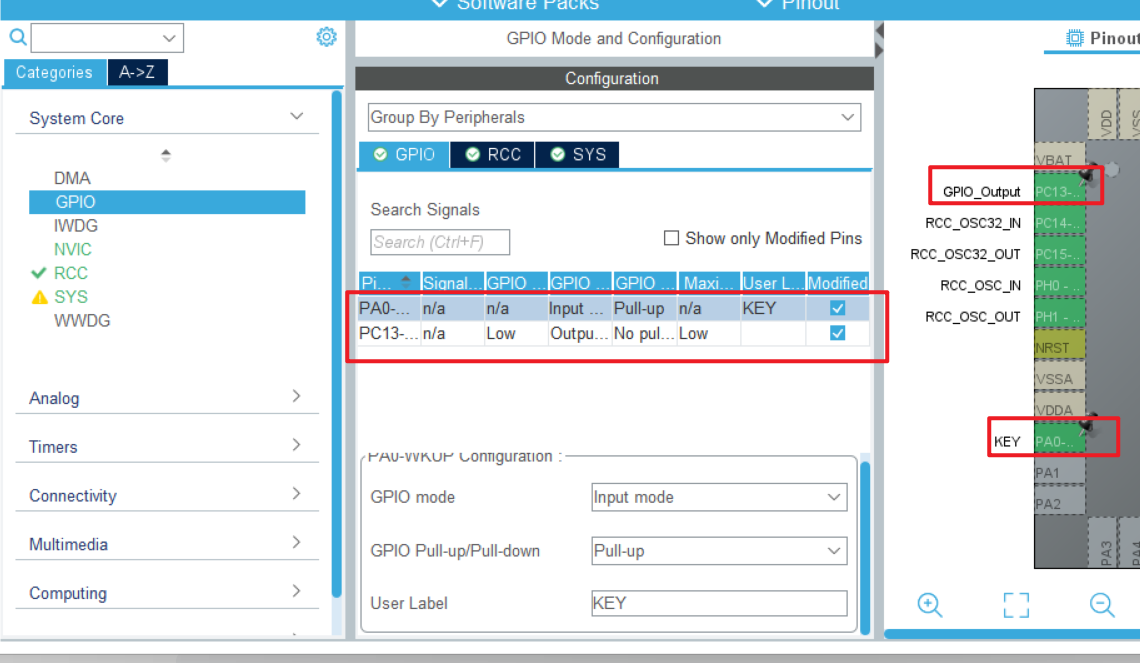Click the pinout view horizontal scrollbar
The width and height of the screenshot is (1140, 663).
(1012, 635)
